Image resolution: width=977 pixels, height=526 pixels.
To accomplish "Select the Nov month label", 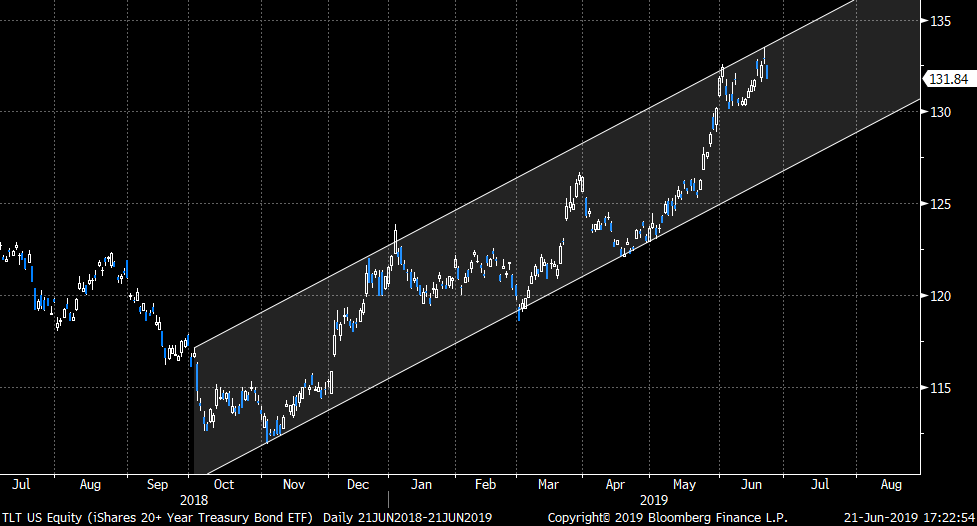I will [293, 484].
